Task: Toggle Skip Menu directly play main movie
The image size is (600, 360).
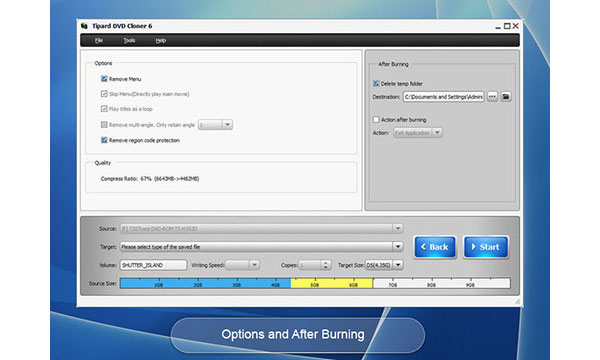Action: [104, 94]
